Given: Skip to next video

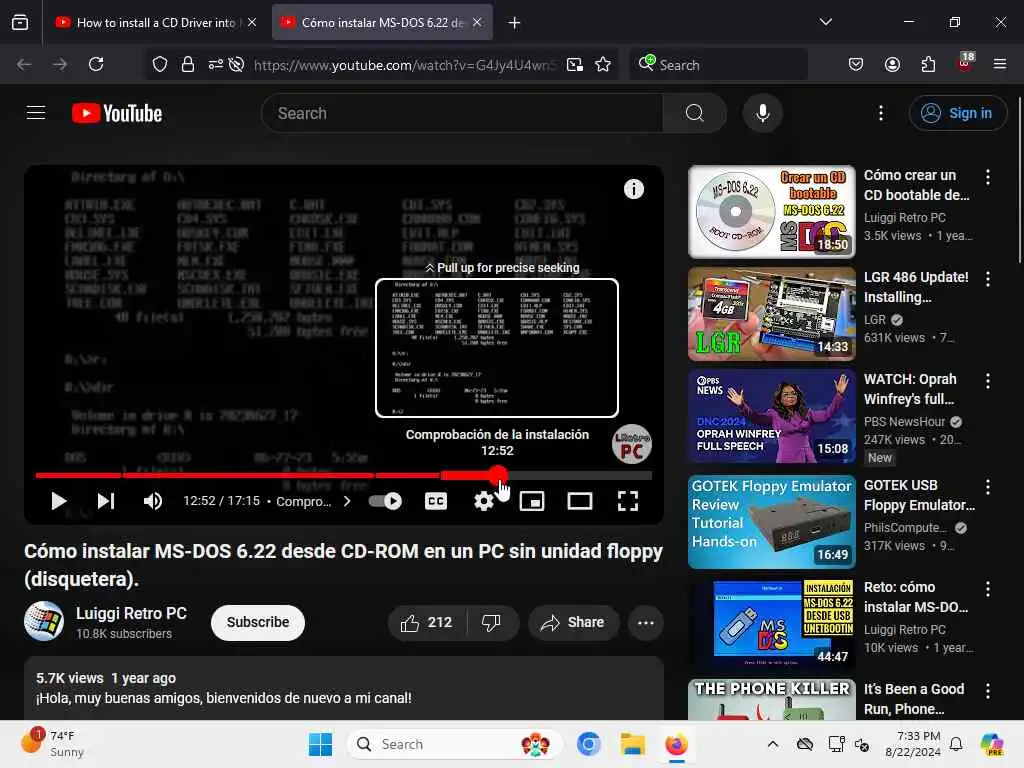Looking at the screenshot, I should (106, 501).
